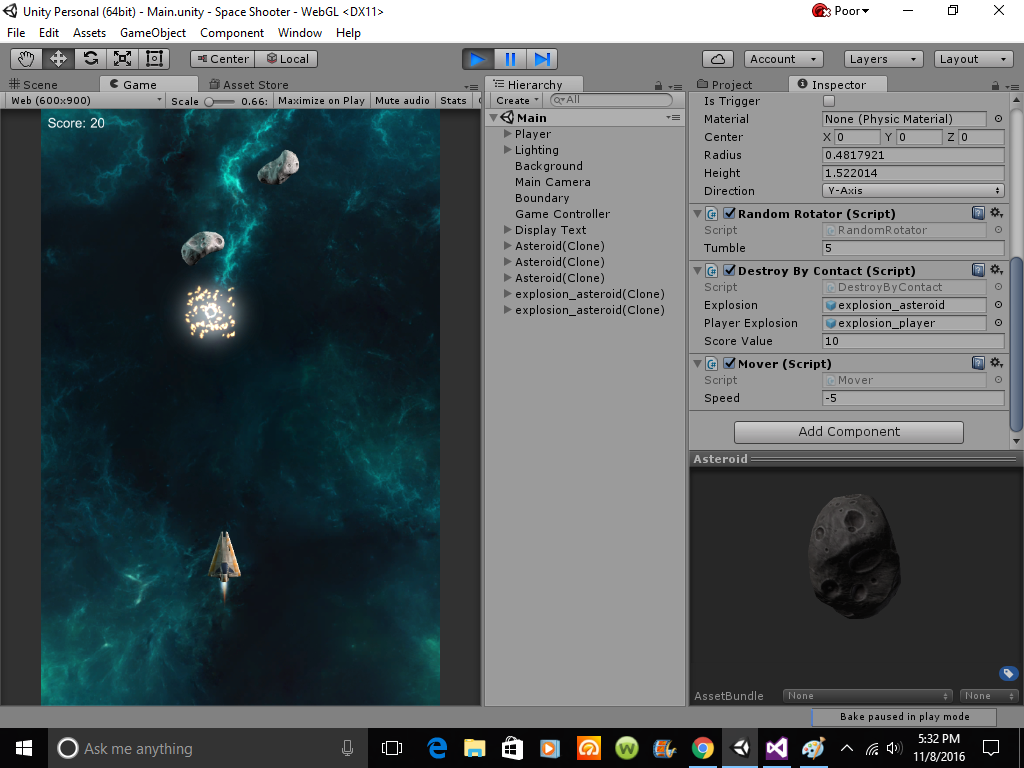Switch to the Asset Store tab

(x=249, y=85)
